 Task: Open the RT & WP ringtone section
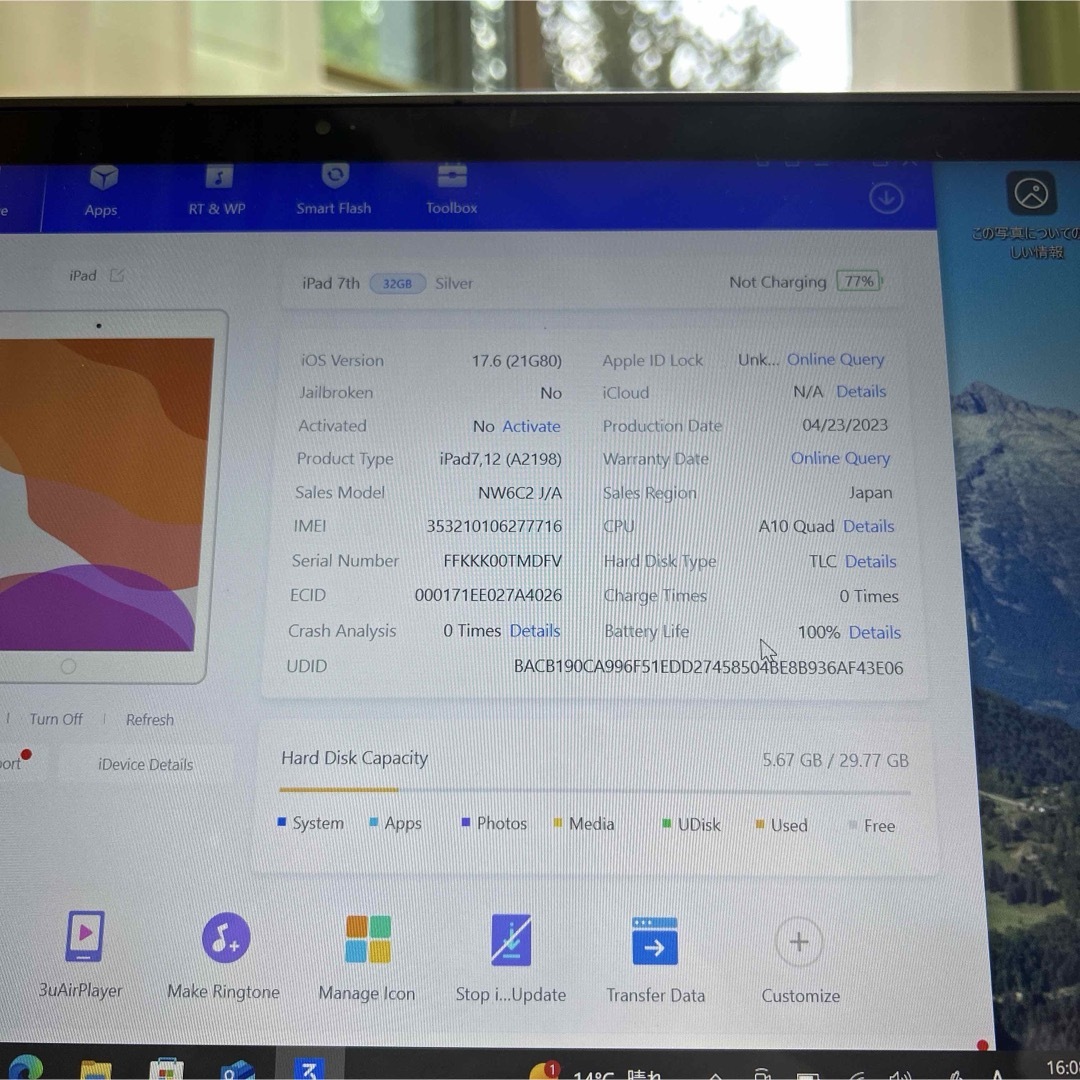tap(217, 191)
